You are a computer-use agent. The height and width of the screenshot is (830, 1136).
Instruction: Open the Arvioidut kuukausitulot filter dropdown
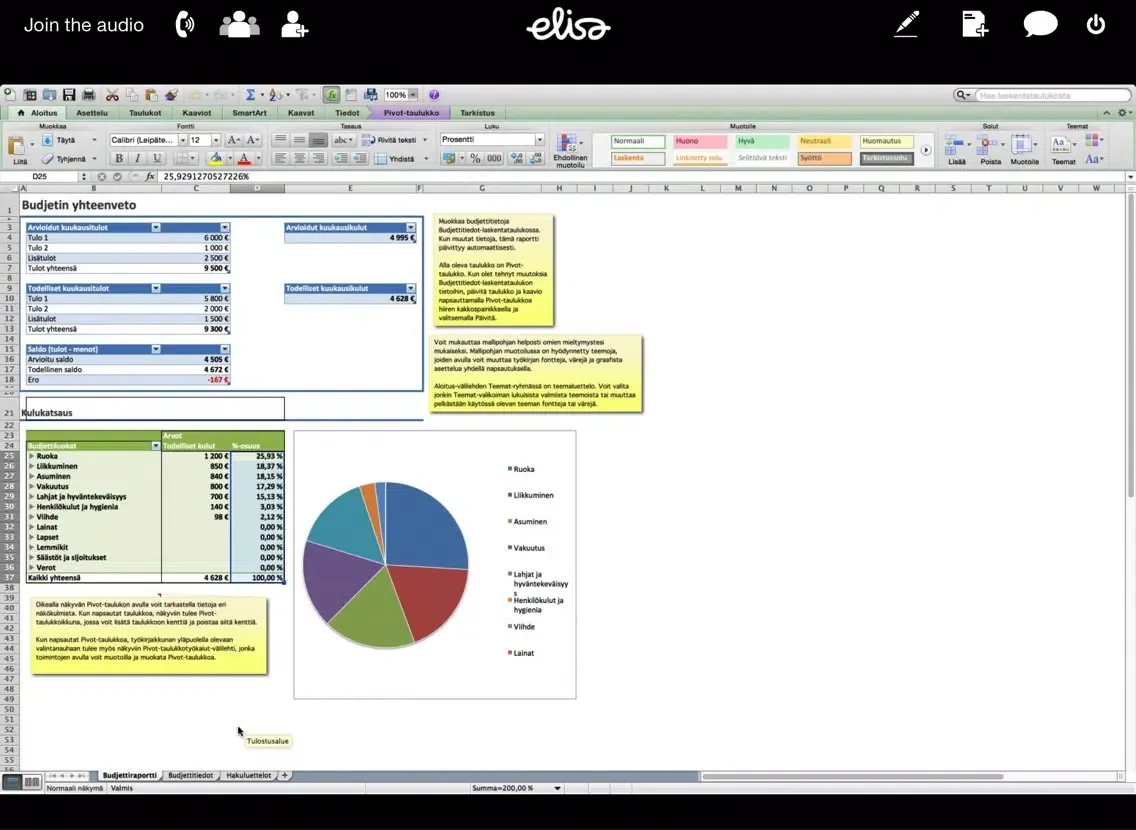click(x=156, y=227)
